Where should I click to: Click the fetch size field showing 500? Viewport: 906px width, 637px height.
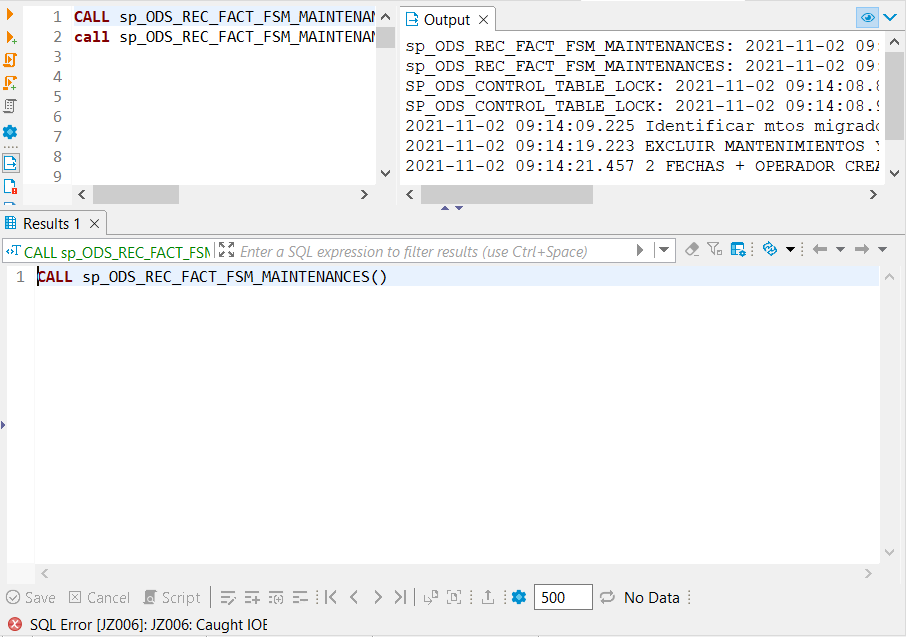click(x=562, y=597)
